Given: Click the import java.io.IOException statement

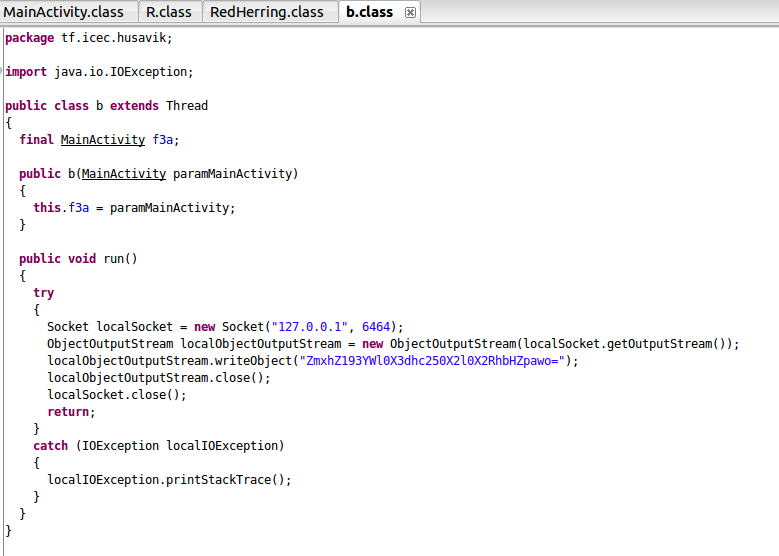Looking at the screenshot, I should point(98,72).
